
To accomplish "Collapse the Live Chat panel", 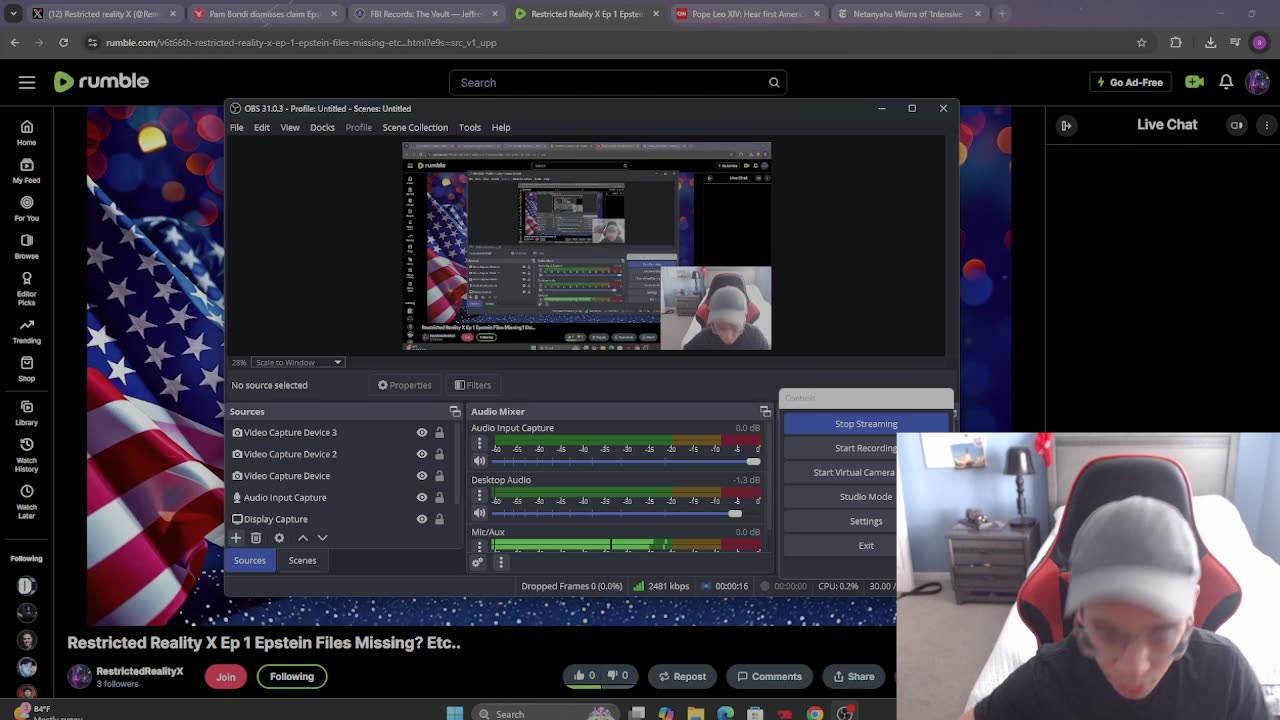I will [1066, 125].
